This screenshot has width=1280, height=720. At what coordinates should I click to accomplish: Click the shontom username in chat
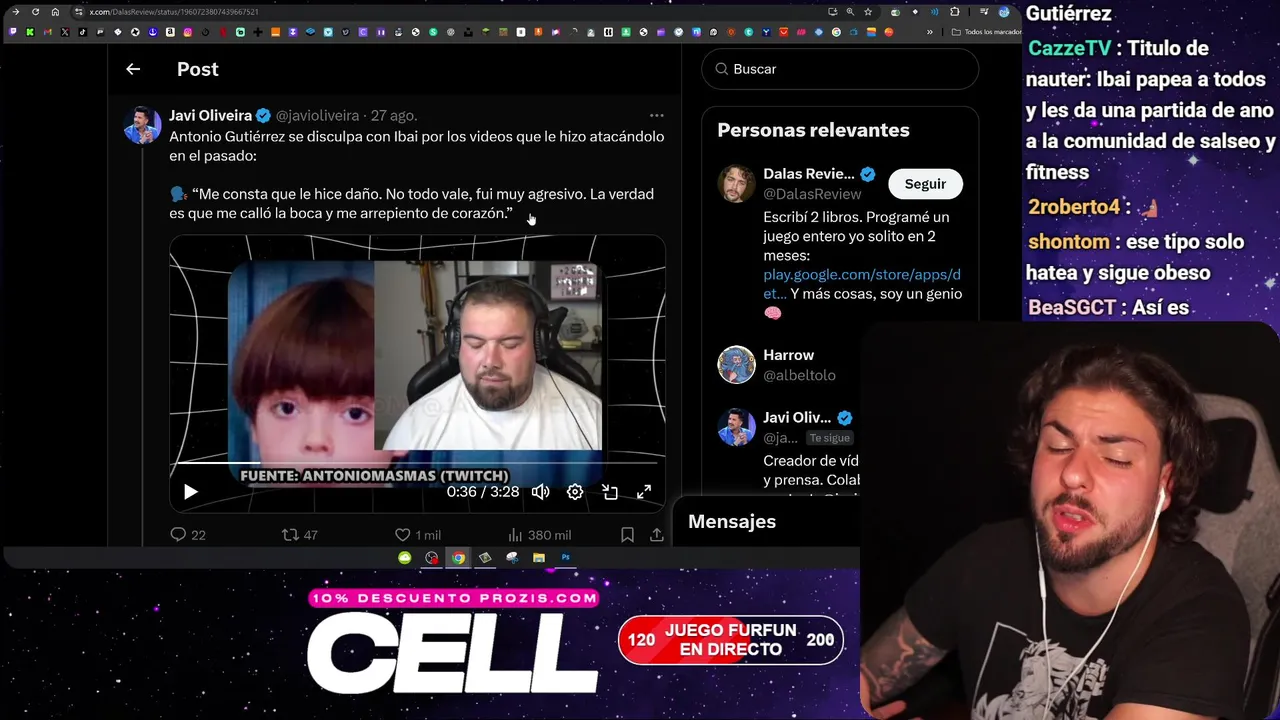1068,242
